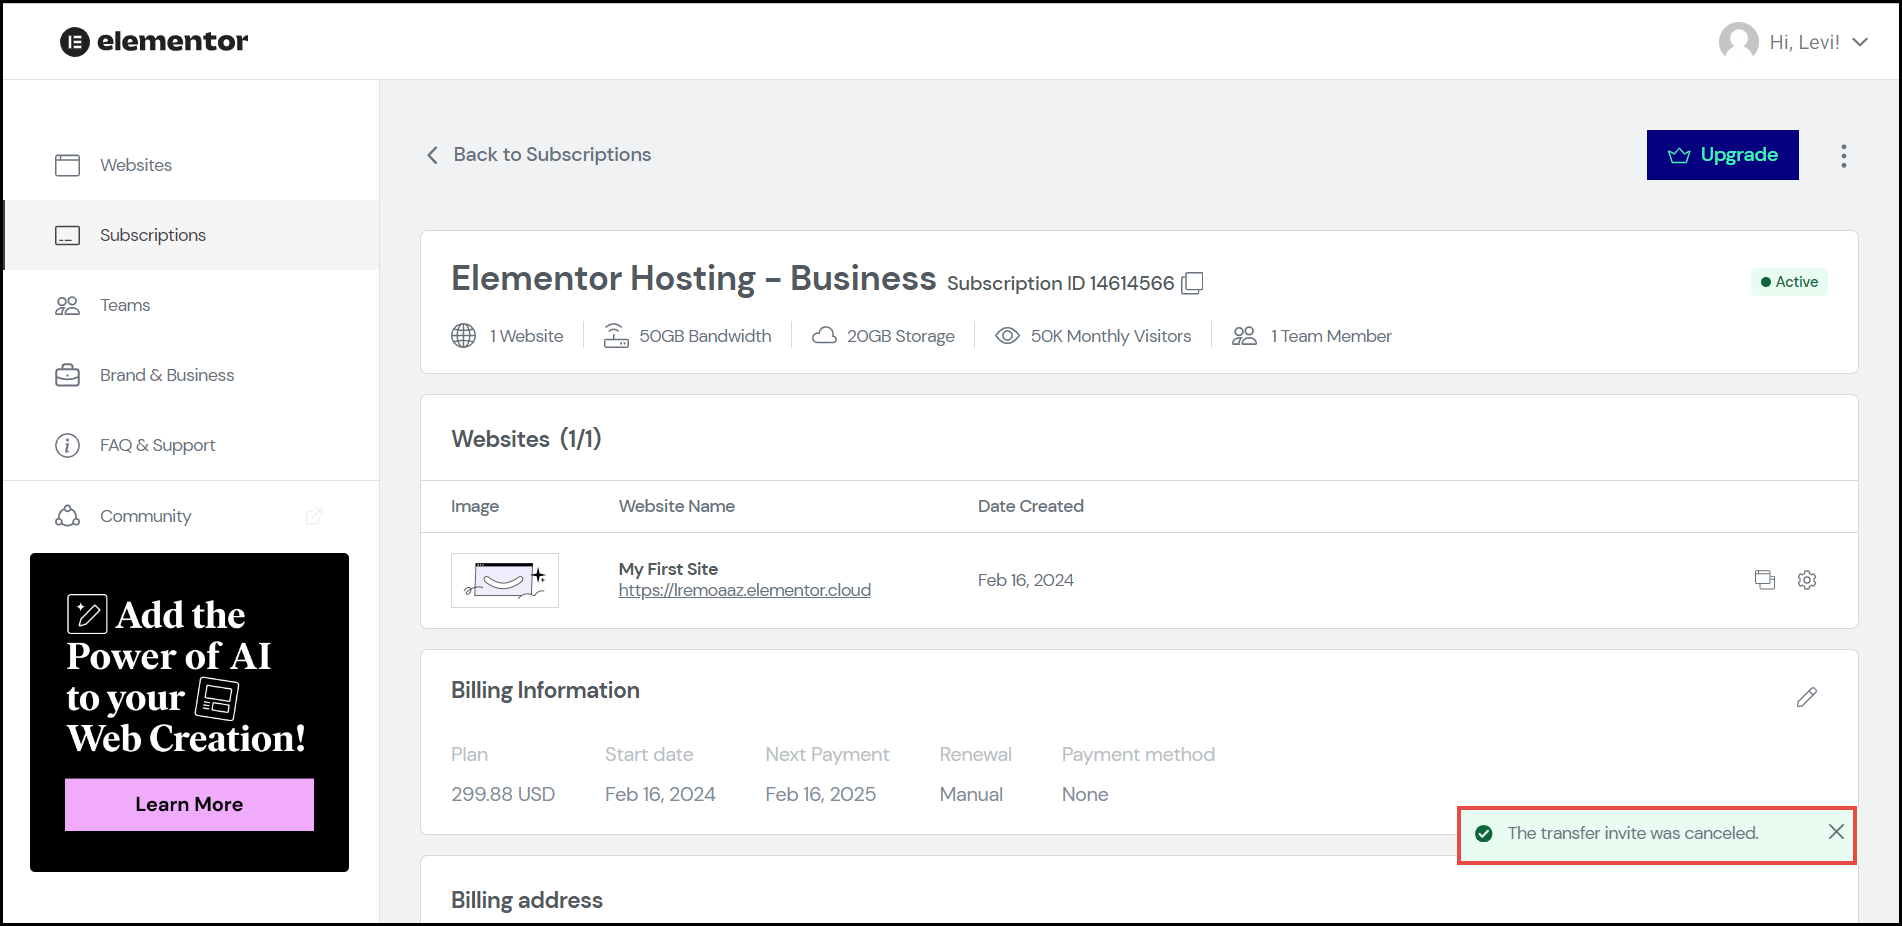Image resolution: width=1902 pixels, height=926 pixels.
Task: Click the Manual renewal value
Action: (971, 794)
